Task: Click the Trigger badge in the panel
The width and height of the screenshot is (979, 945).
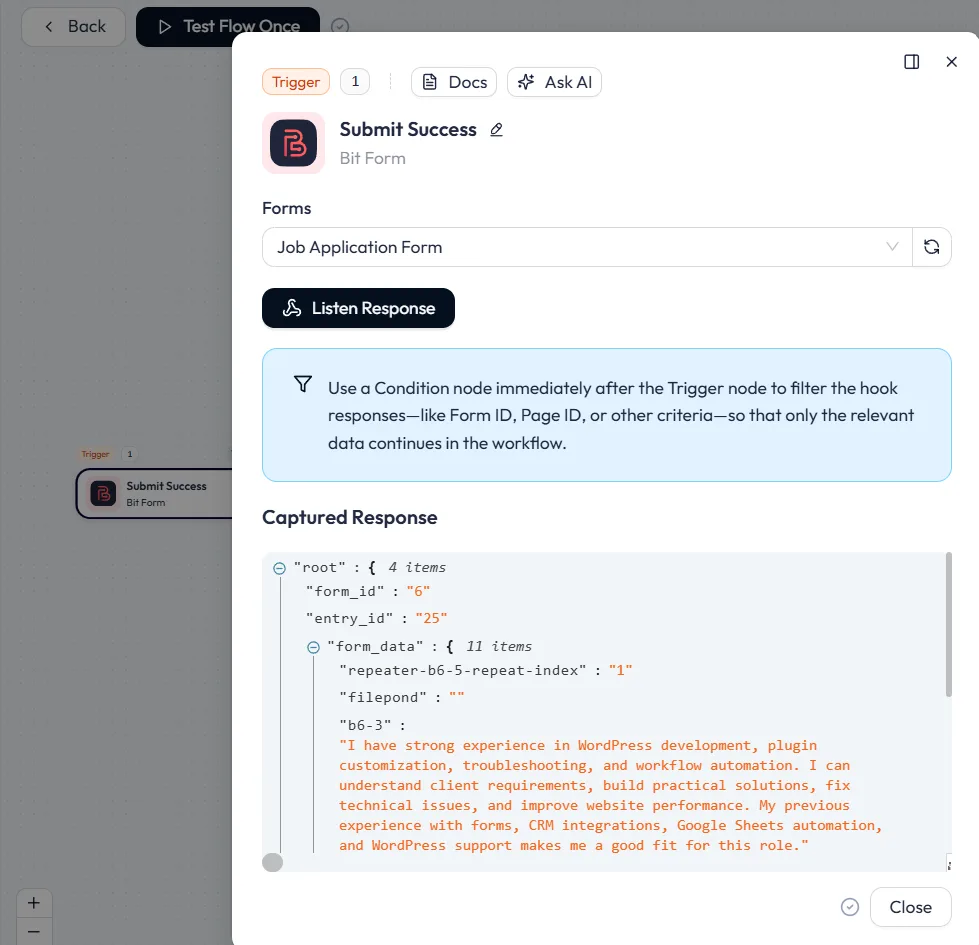Action: pyautogui.click(x=296, y=82)
